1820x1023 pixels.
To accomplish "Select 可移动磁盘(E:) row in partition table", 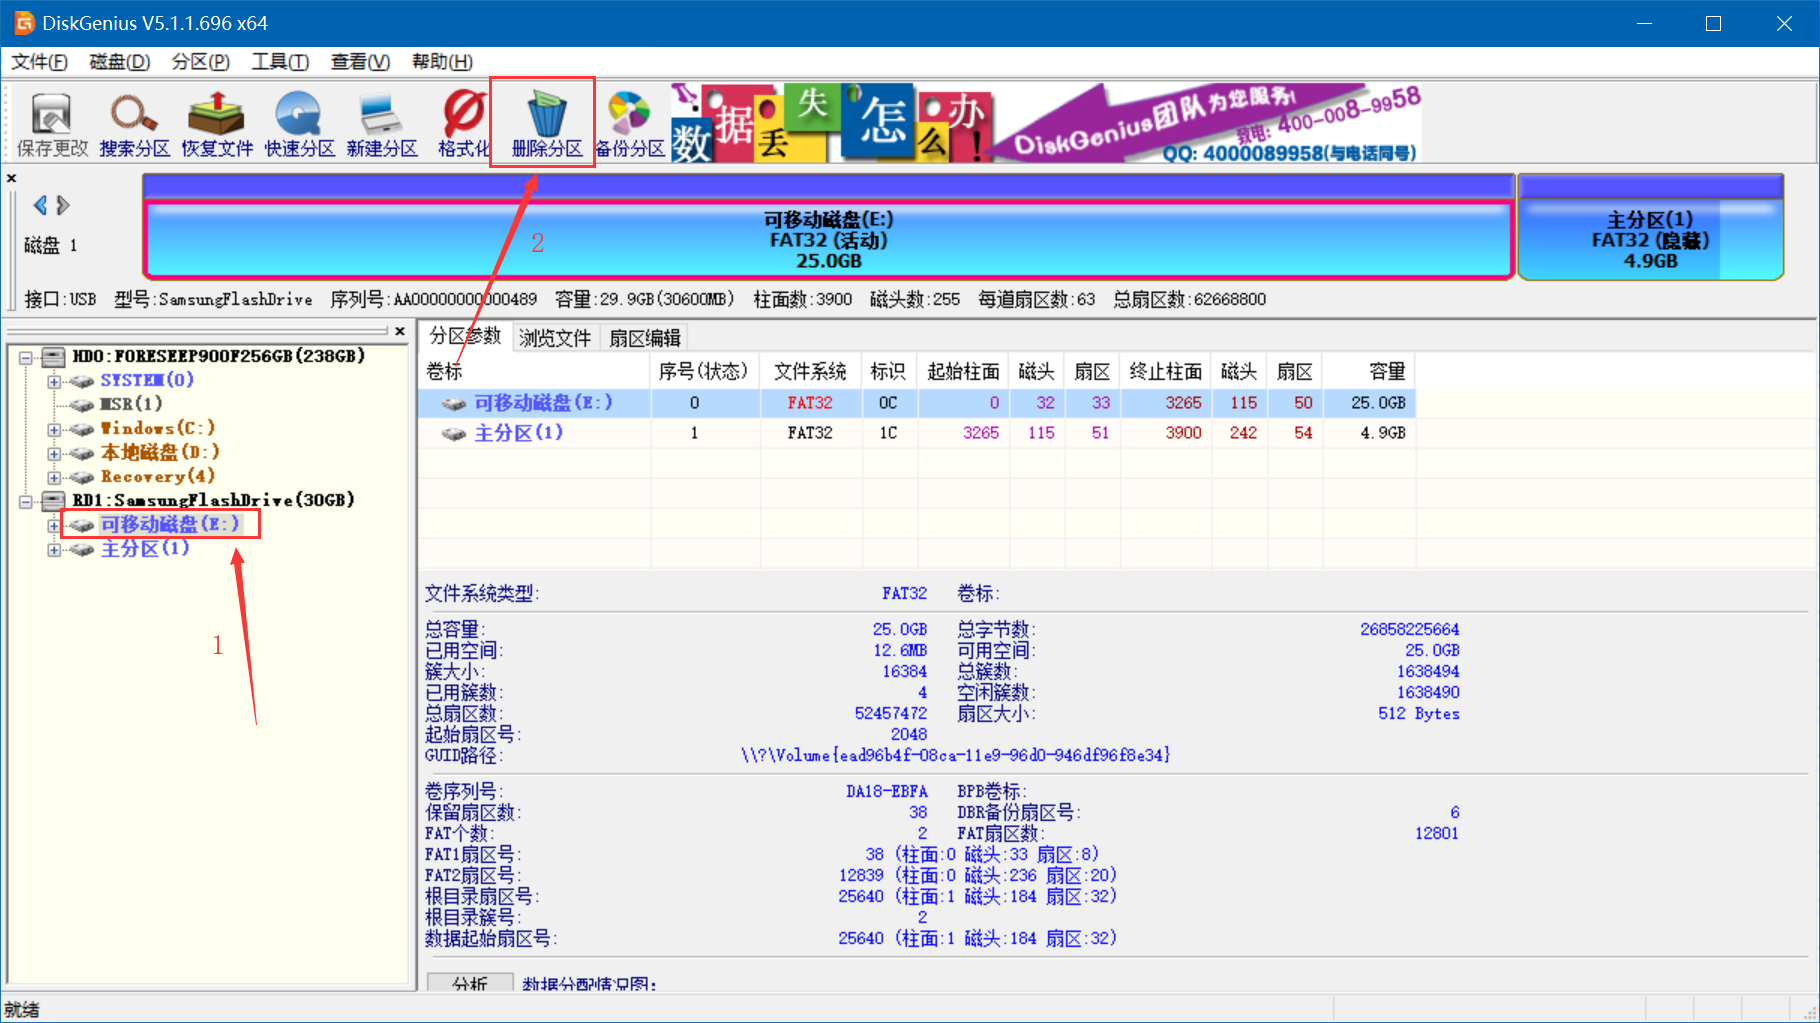I will [916, 403].
